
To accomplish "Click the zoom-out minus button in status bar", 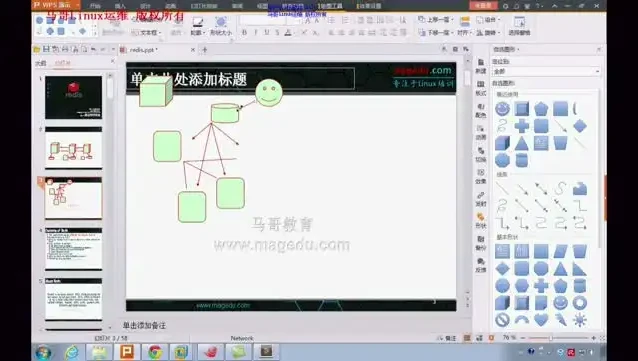I will click(523, 338).
